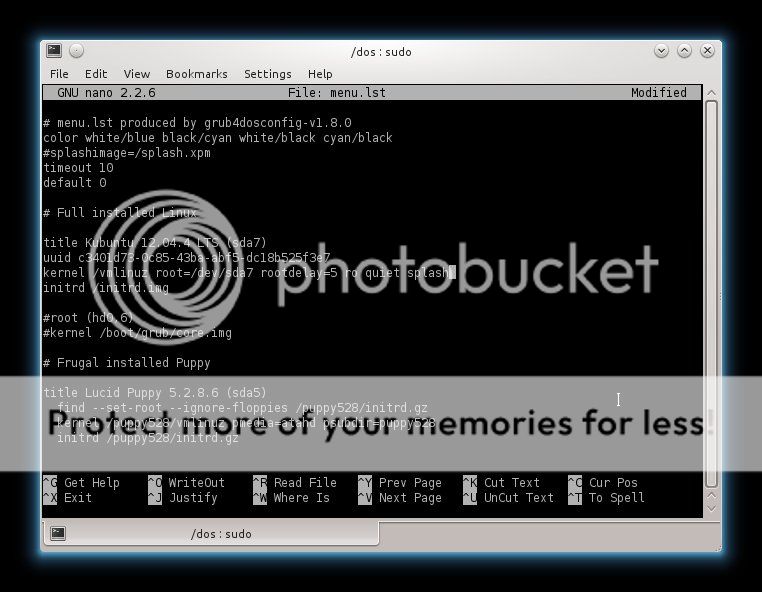Click the '# Full installed Linux' comment
Image resolution: width=762 pixels, height=592 pixels.
120,213
